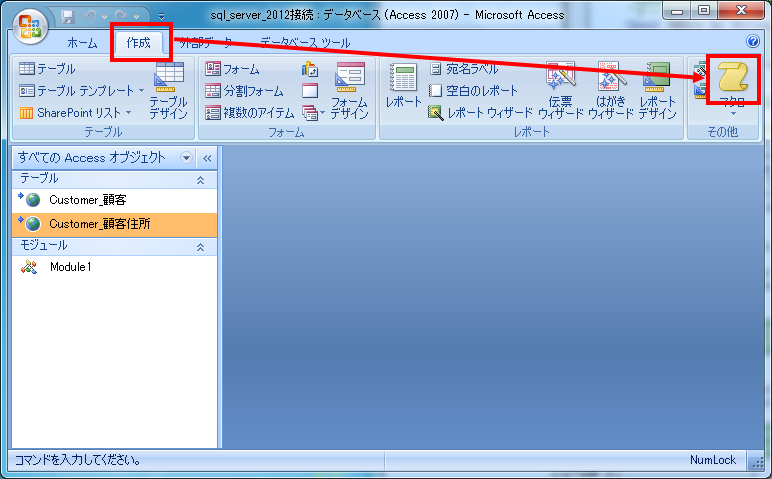
Task: Select Module1 in navigation pane
Action: pyautogui.click(x=114, y=267)
